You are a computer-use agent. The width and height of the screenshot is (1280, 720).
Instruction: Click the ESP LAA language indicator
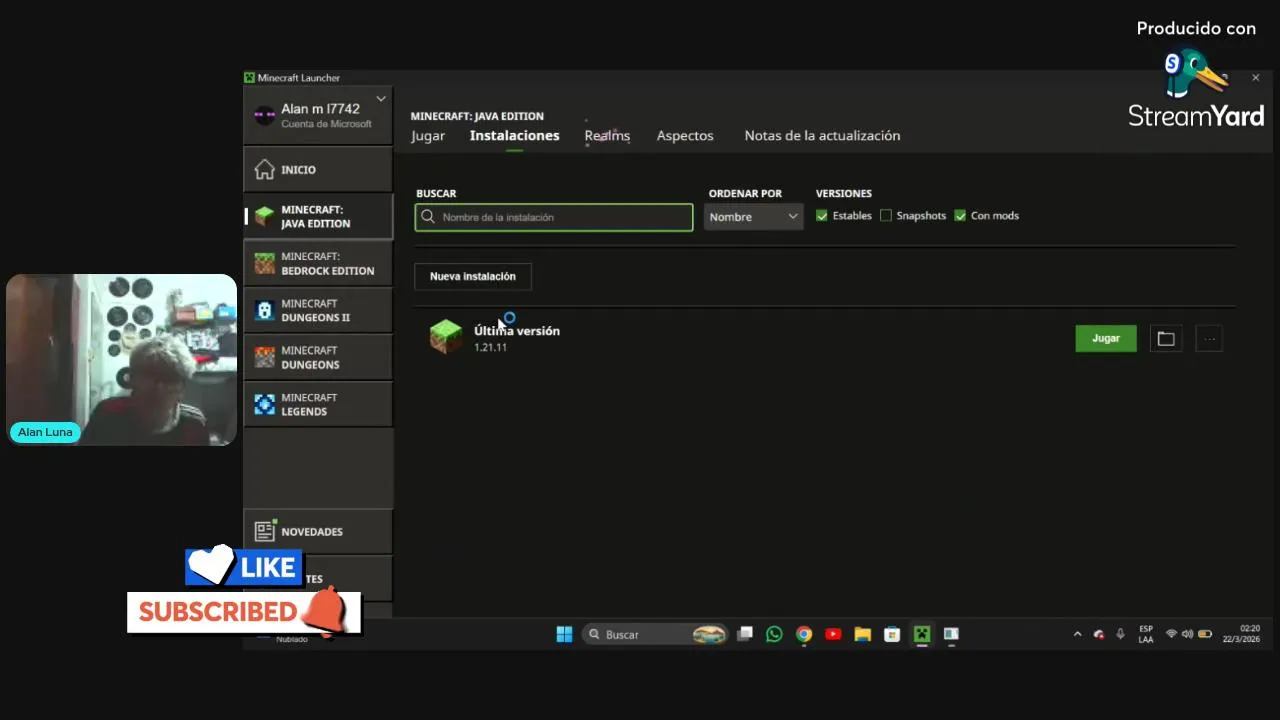[1146, 634]
